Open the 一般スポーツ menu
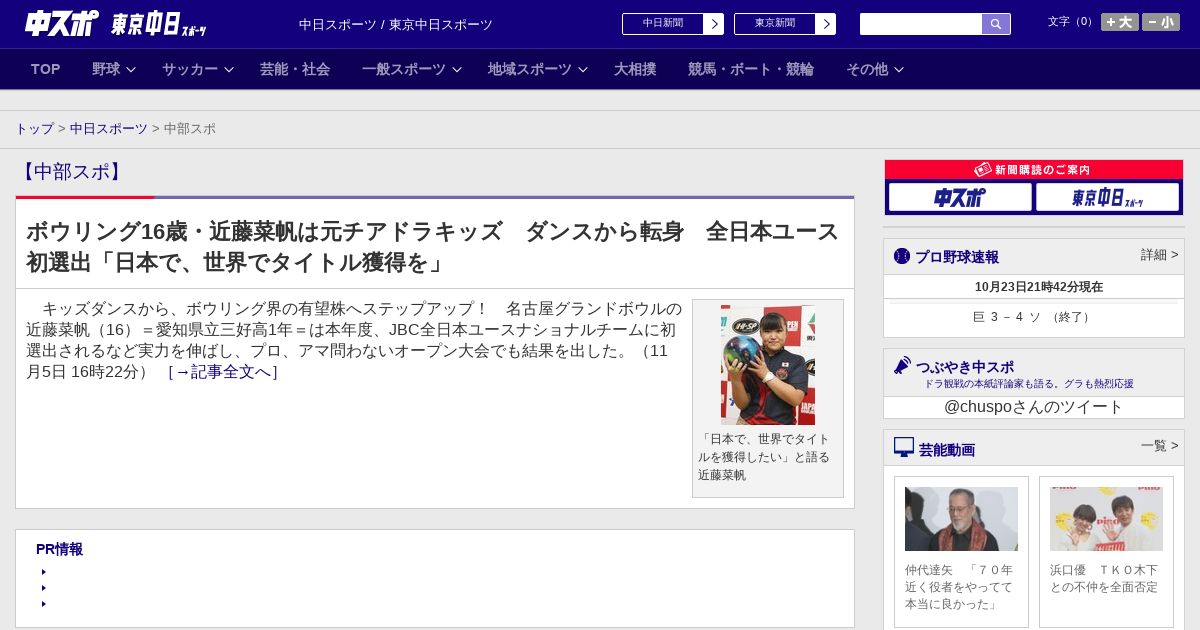1200x630 pixels. (404, 69)
